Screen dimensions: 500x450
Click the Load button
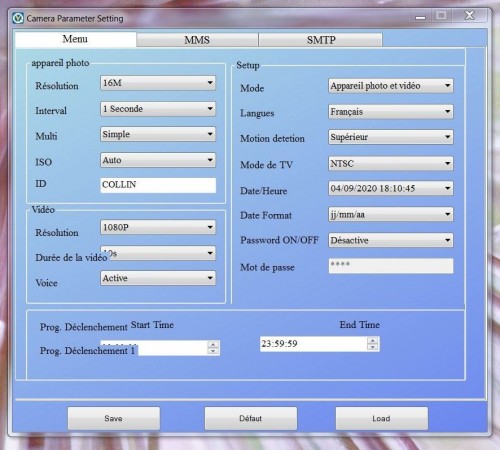click(x=382, y=418)
